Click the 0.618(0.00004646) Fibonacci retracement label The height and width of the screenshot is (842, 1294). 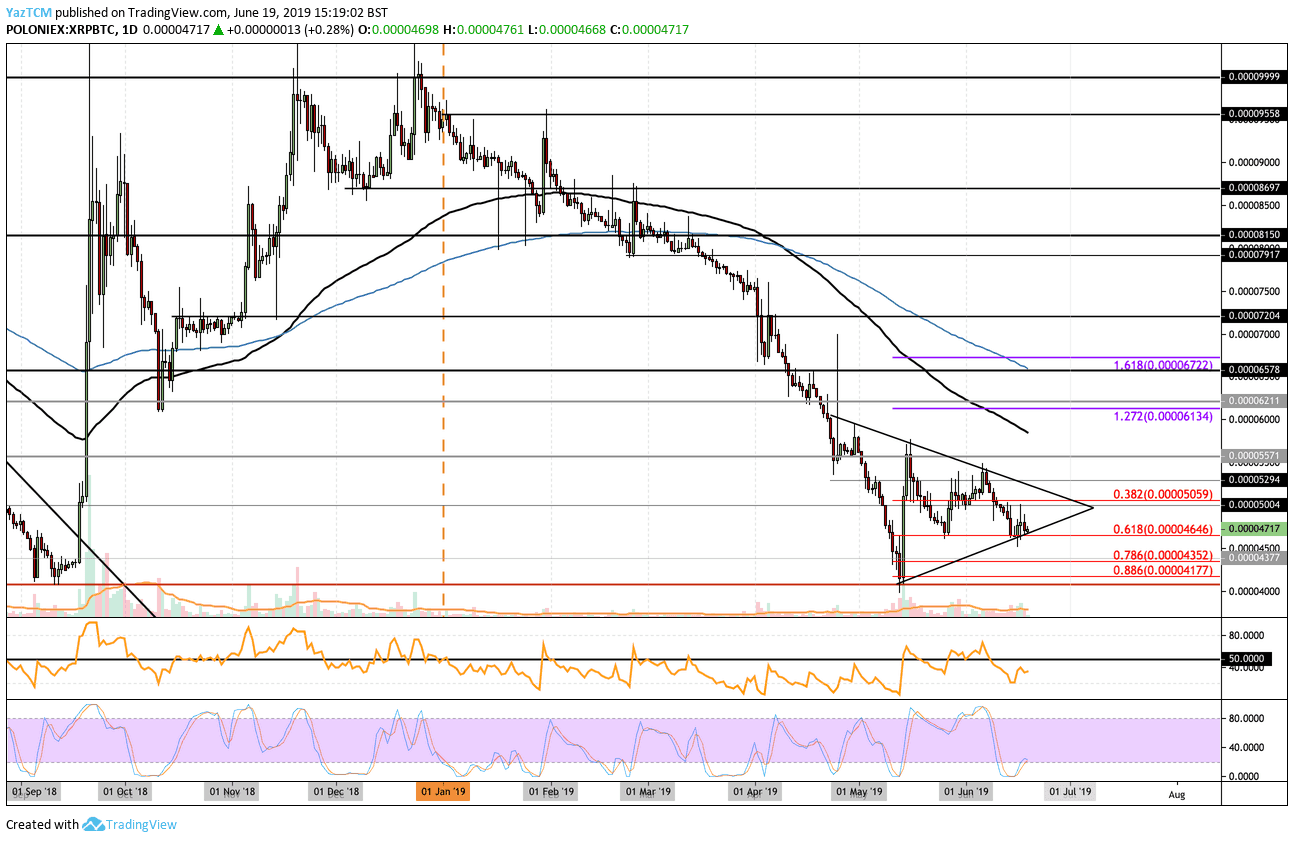point(1162,528)
